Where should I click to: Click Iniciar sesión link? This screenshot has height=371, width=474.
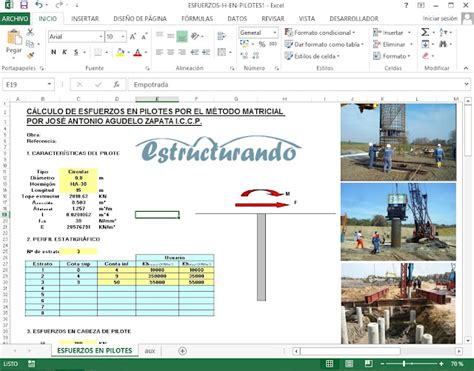click(x=440, y=19)
